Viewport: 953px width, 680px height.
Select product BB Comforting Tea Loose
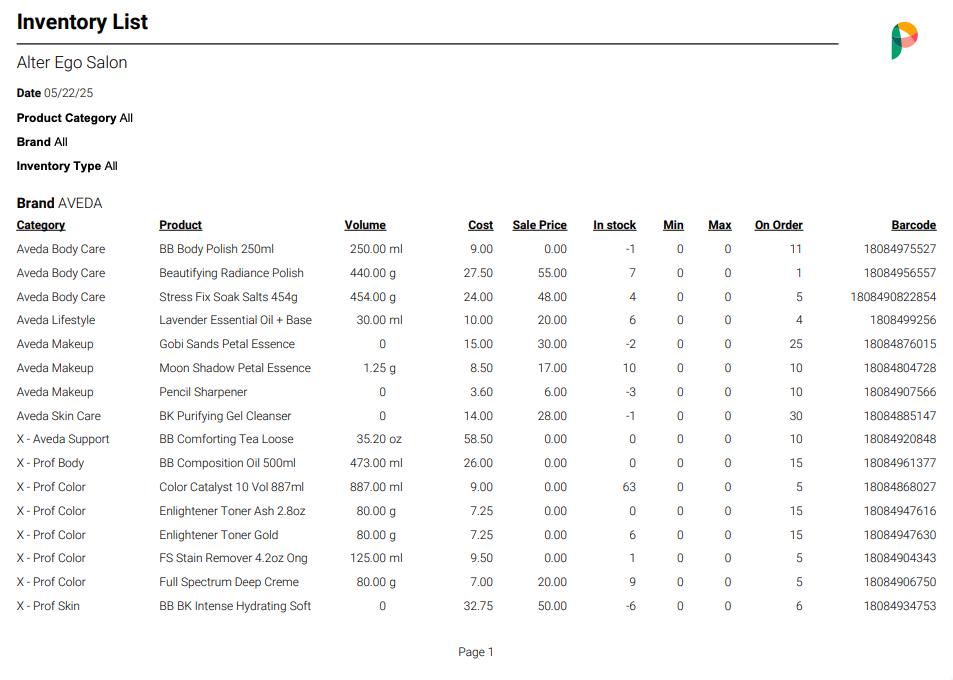click(x=226, y=439)
